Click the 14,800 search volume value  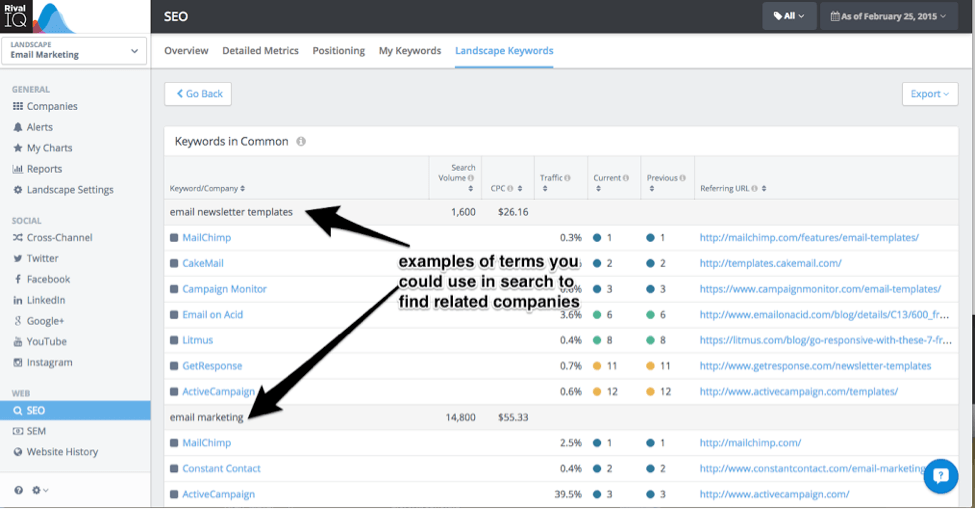(460, 417)
